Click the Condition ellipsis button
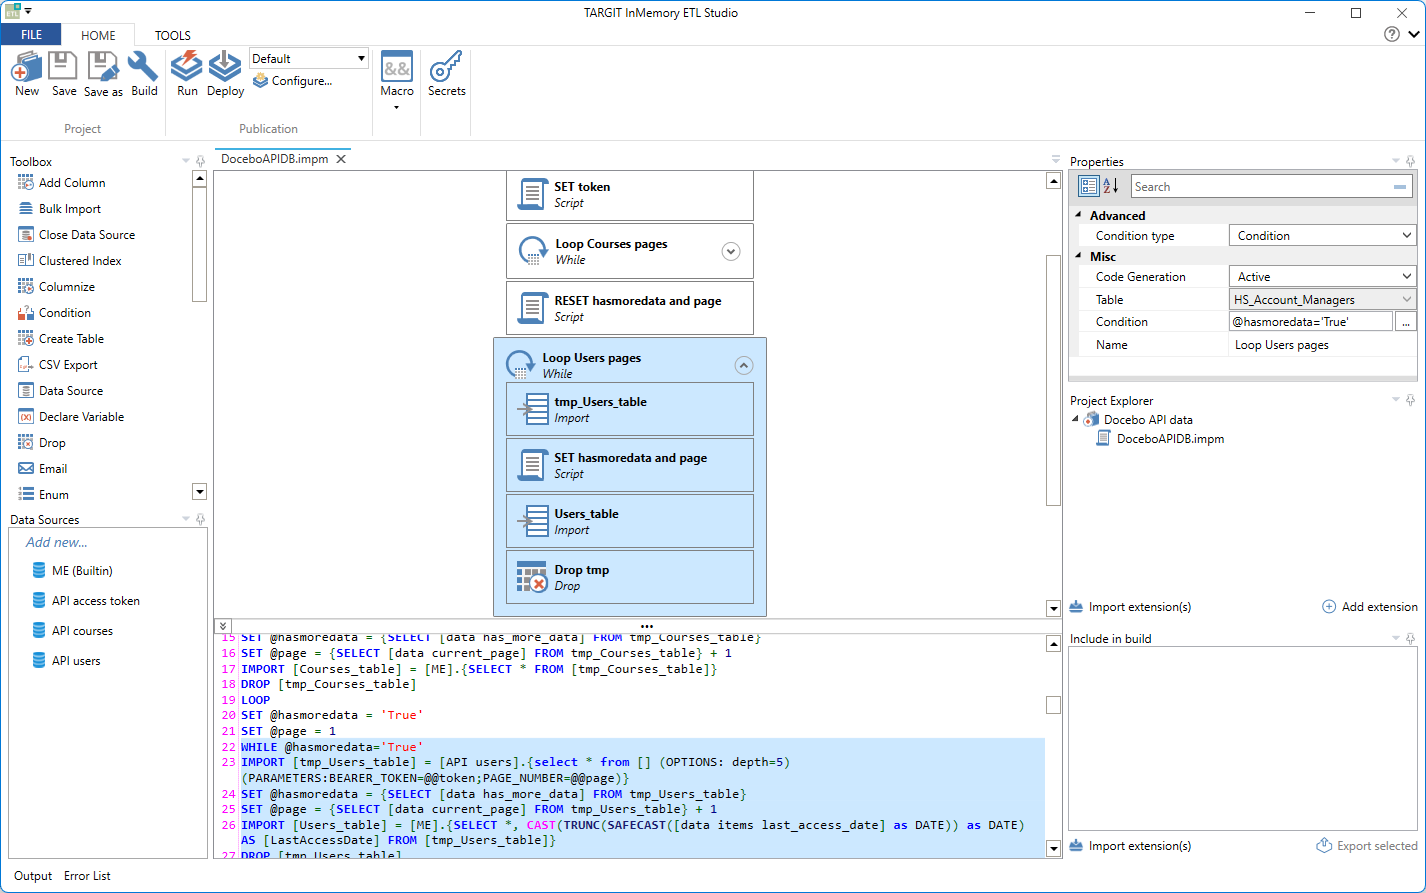This screenshot has height=893, width=1426. tap(1405, 322)
